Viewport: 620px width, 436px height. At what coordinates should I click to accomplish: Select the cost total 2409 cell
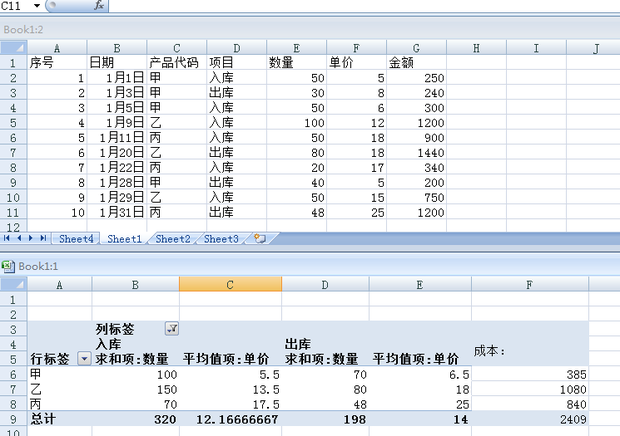coord(529,419)
